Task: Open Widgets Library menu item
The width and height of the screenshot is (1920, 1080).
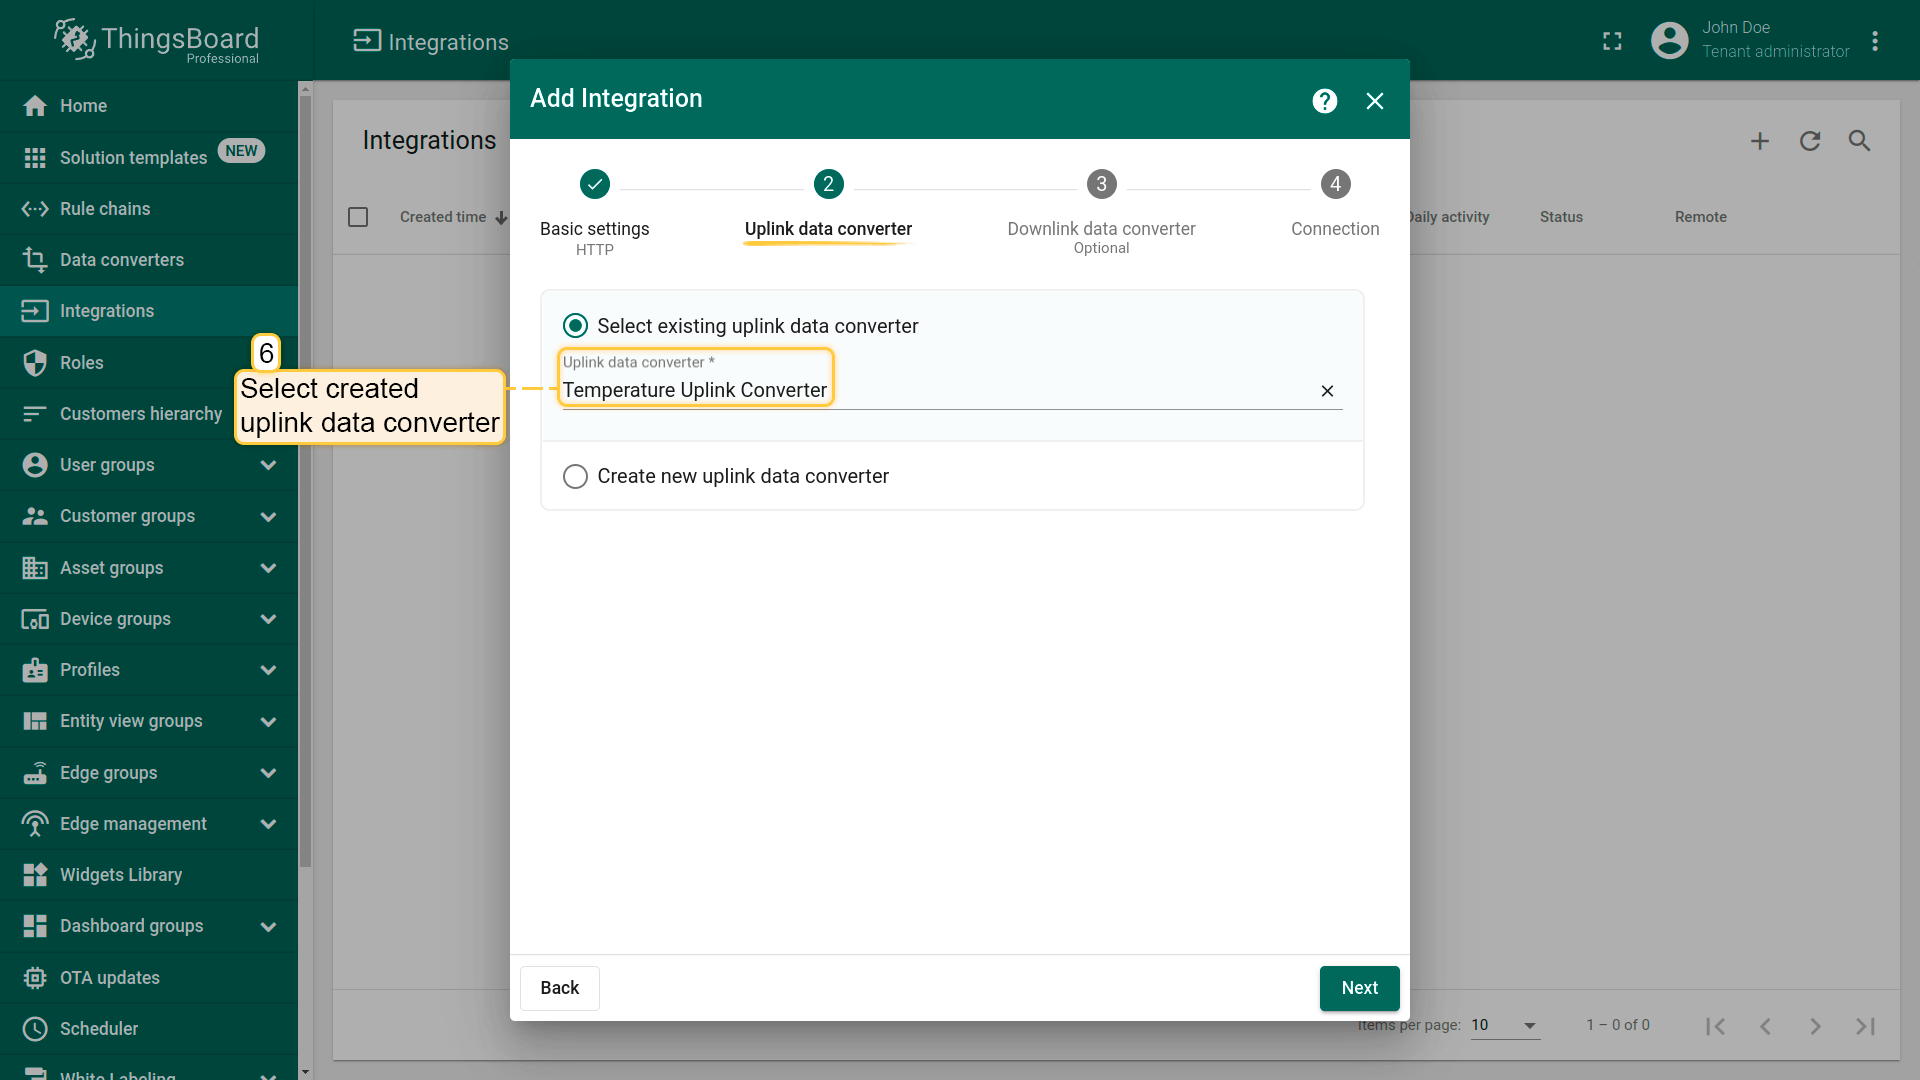Action: pyautogui.click(x=149, y=875)
